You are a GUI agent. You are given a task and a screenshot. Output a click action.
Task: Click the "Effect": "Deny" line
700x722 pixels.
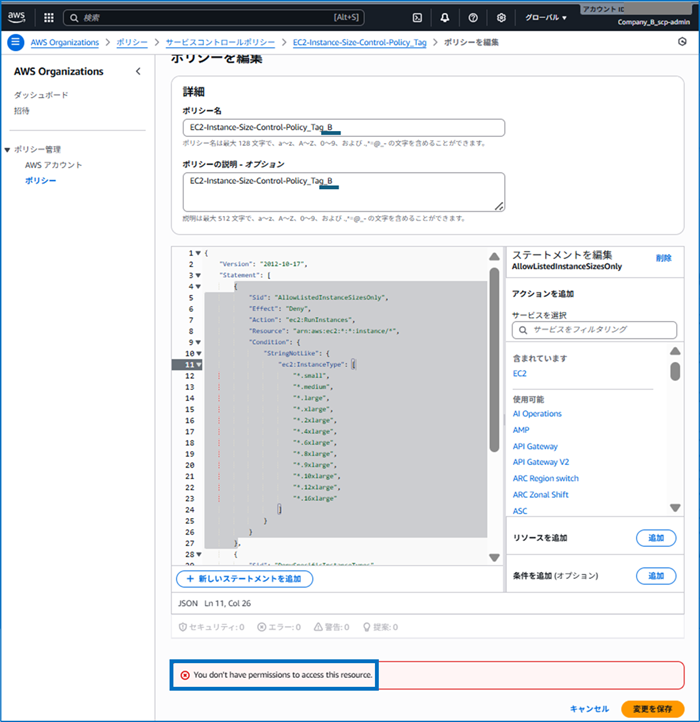(x=280, y=309)
